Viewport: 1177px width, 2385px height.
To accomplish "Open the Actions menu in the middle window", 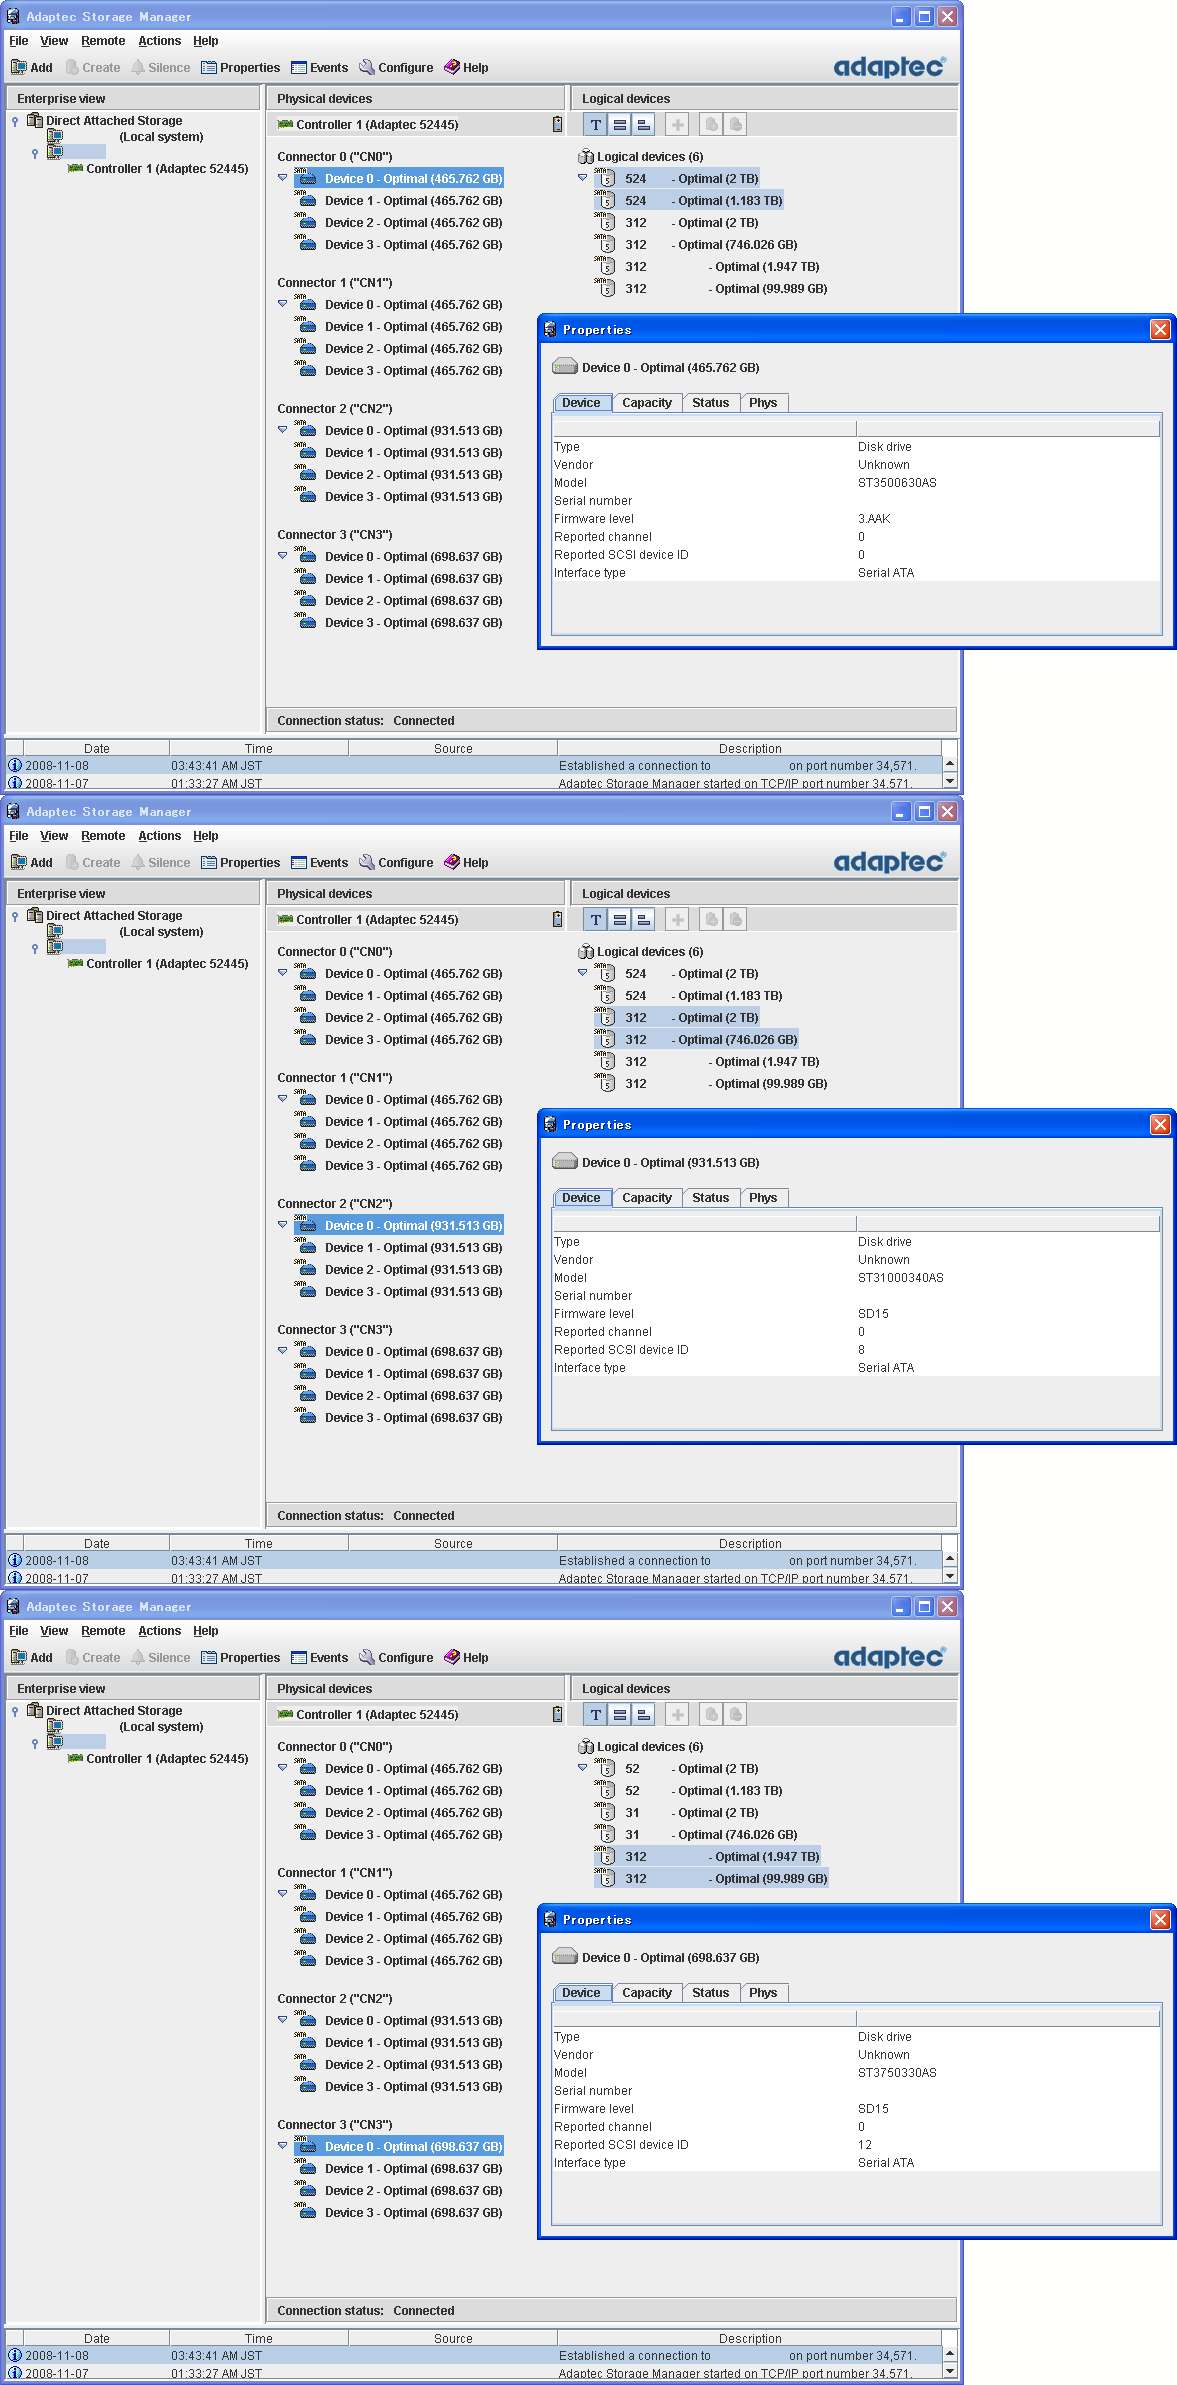I will 159,836.
